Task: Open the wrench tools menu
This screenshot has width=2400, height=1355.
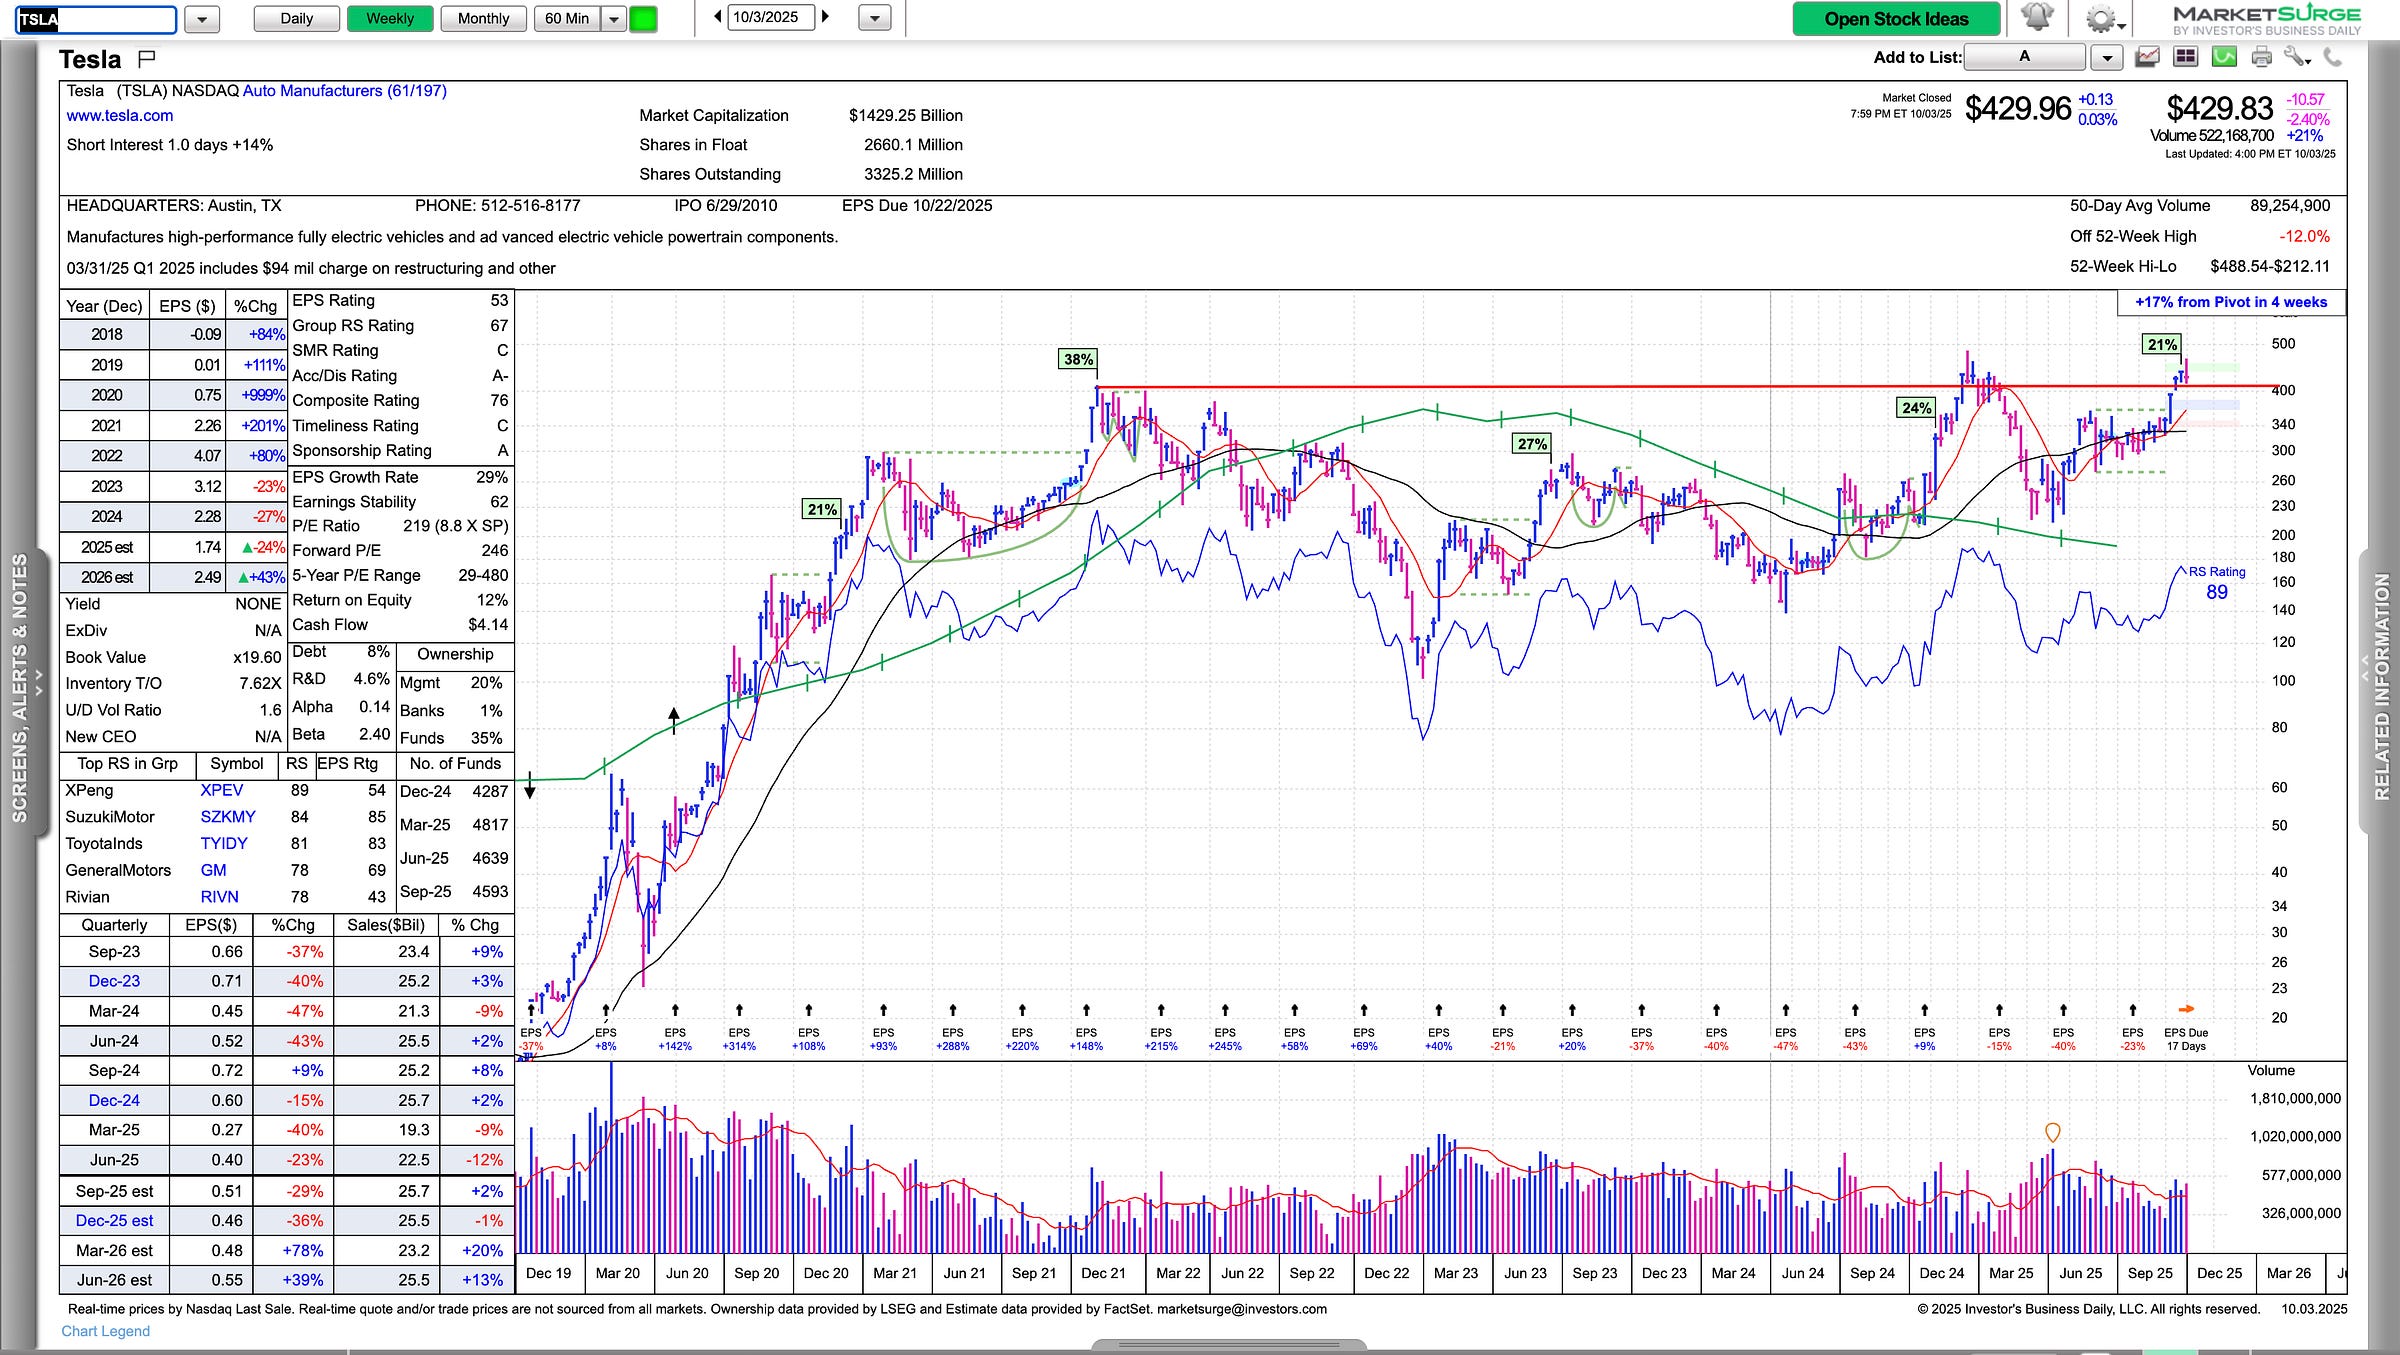Action: click(x=2296, y=57)
